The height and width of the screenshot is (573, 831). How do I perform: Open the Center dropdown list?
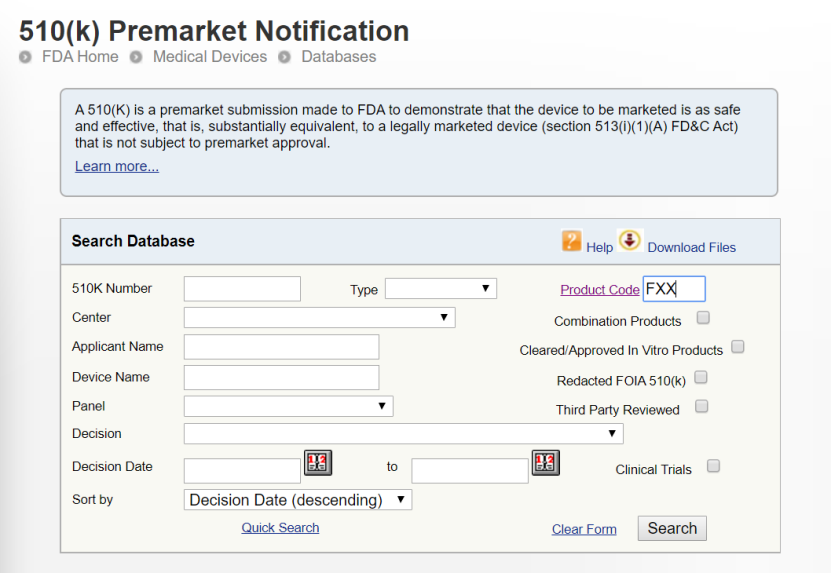pos(320,318)
